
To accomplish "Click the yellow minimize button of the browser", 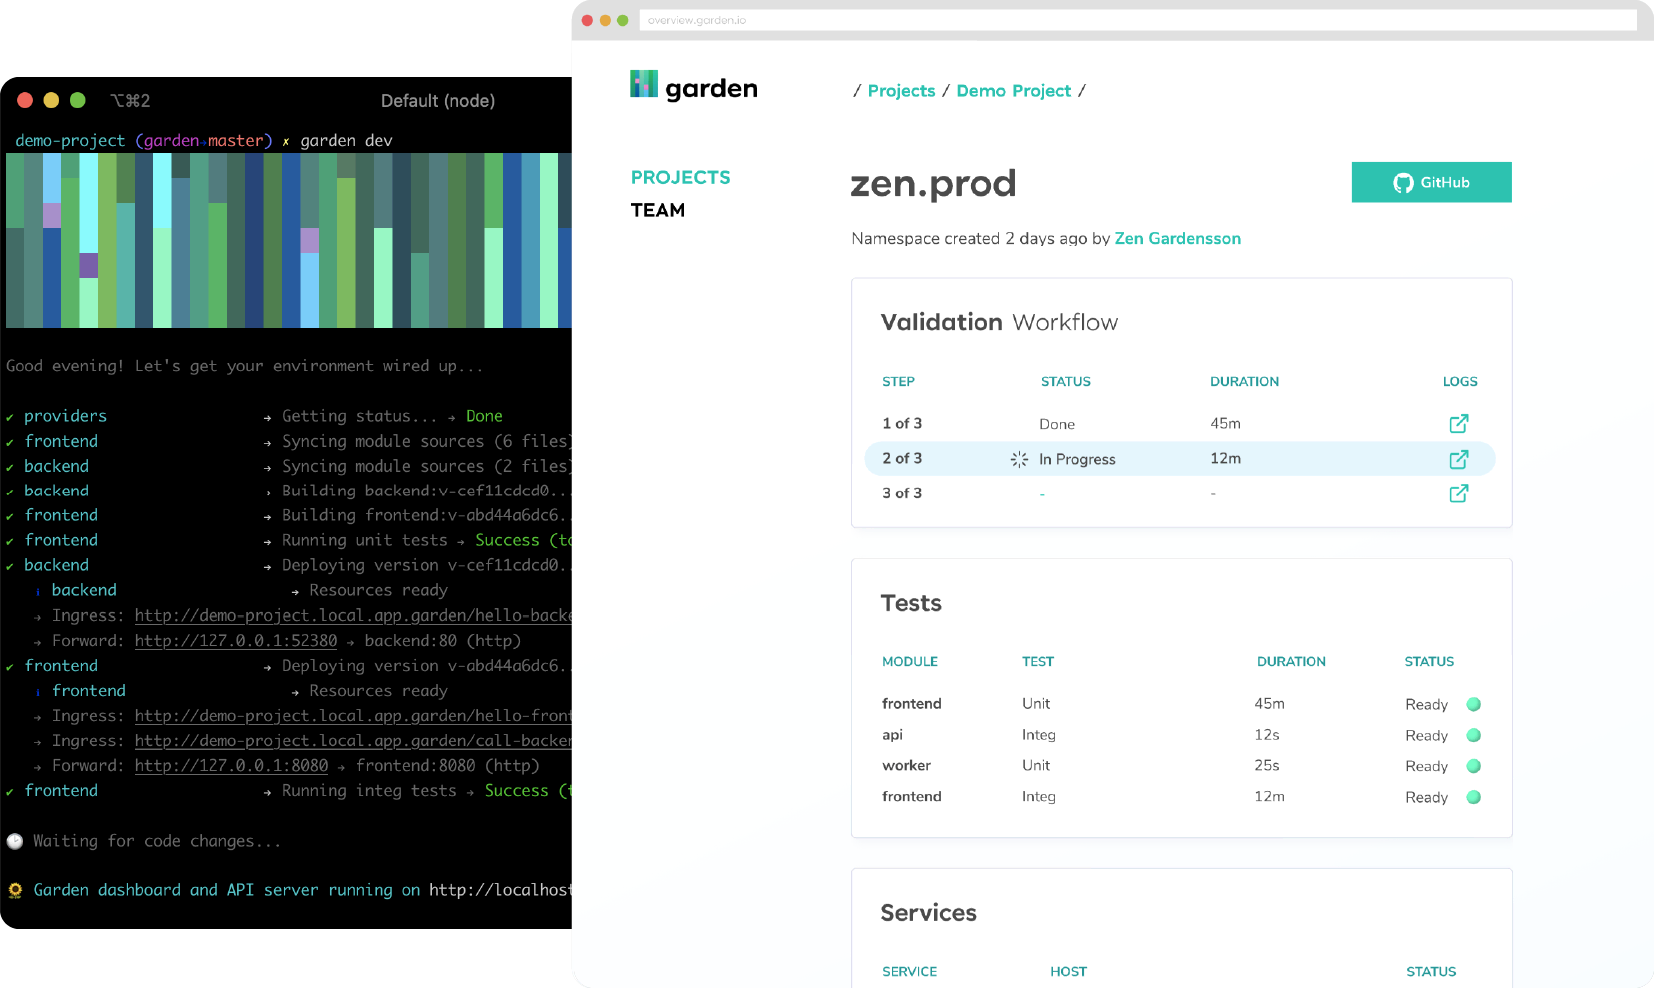I will tap(605, 20).
